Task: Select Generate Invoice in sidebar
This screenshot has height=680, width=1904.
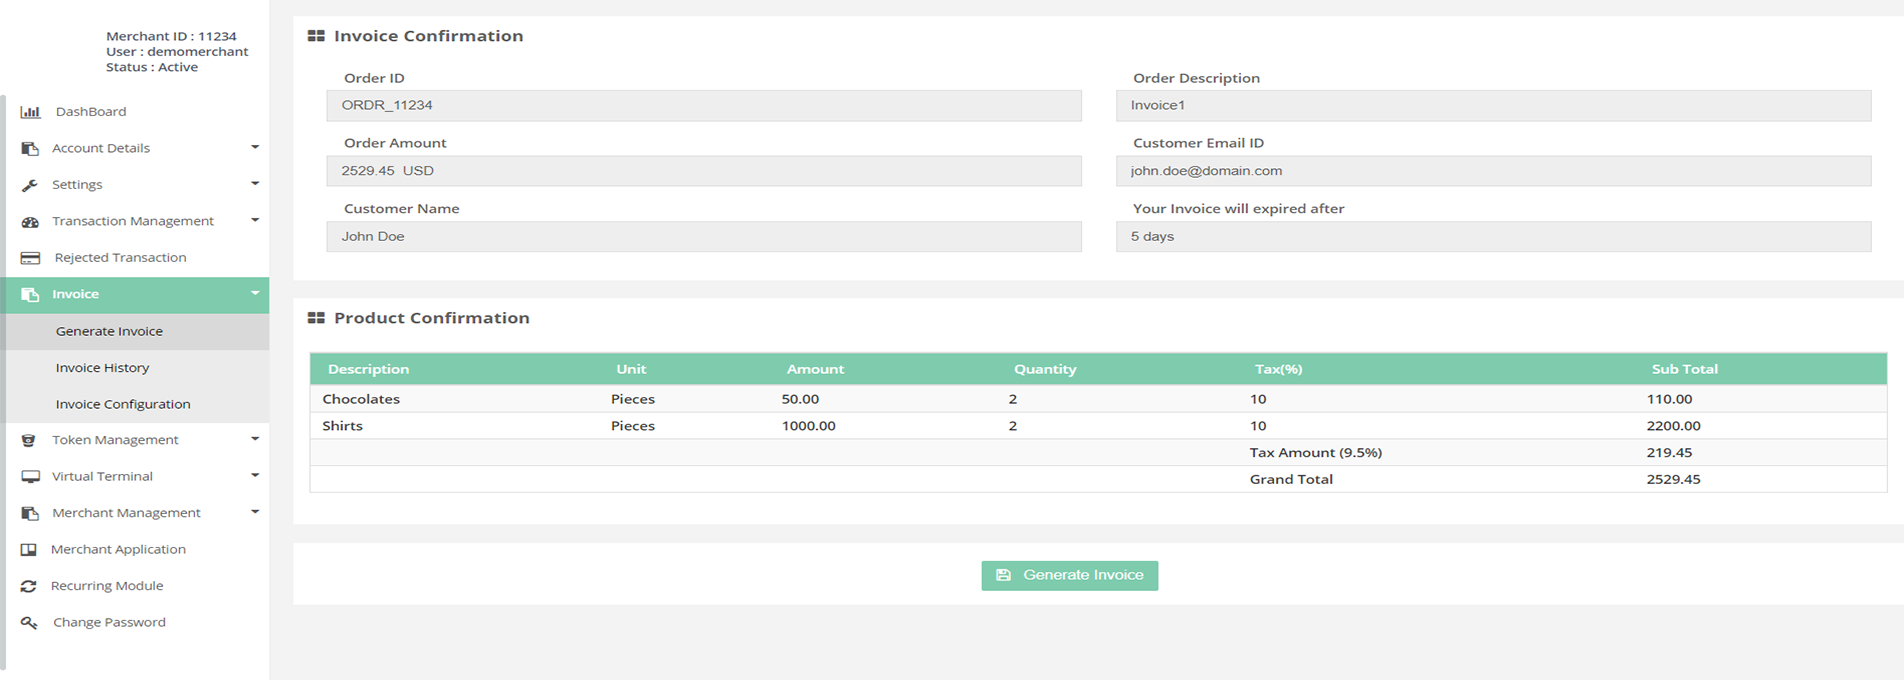Action: (x=109, y=331)
